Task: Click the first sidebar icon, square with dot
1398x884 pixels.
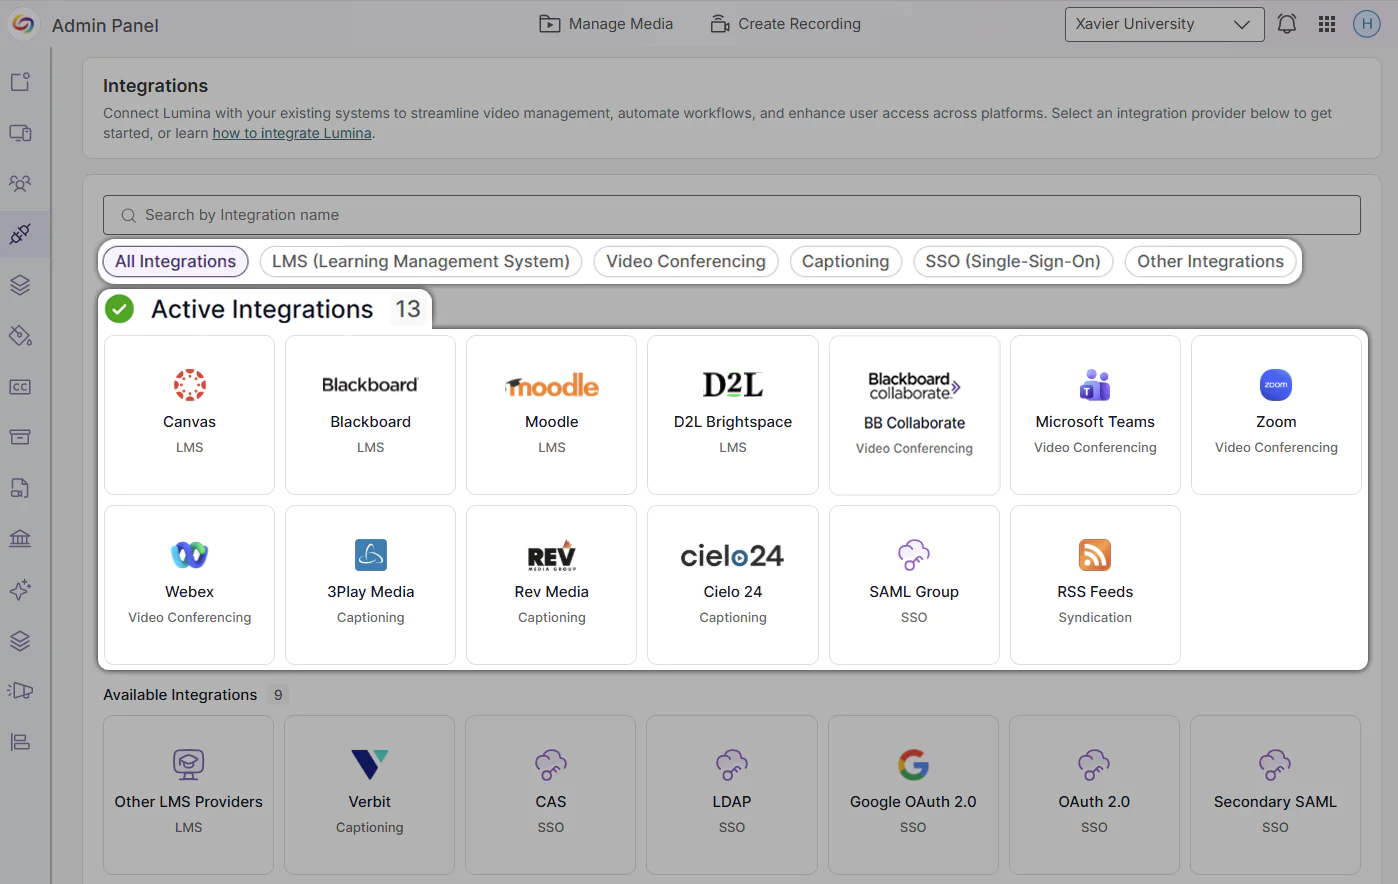Action: point(20,82)
